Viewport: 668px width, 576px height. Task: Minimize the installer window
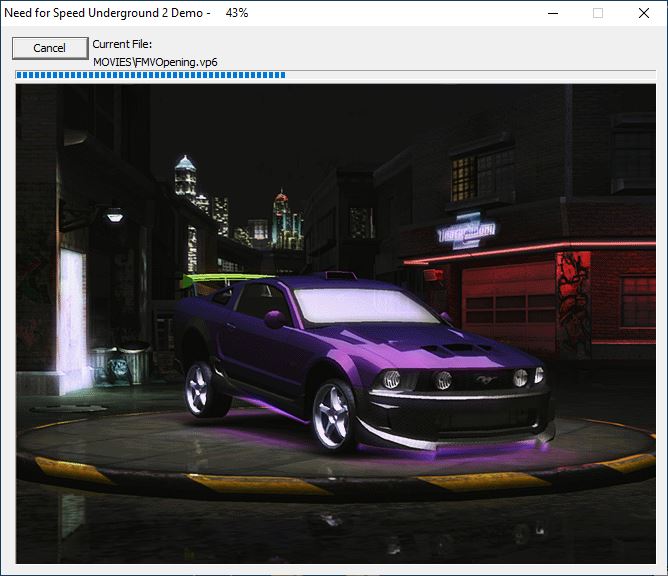tap(553, 13)
